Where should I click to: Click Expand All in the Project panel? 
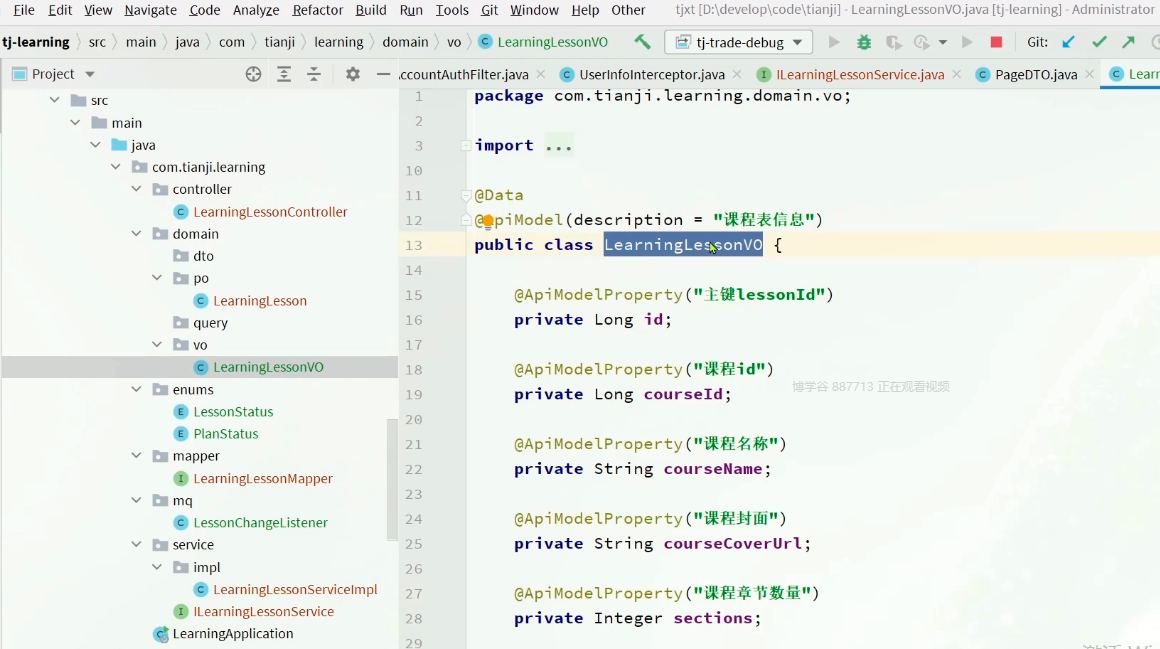pyautogui.click(x=284, y=74)
